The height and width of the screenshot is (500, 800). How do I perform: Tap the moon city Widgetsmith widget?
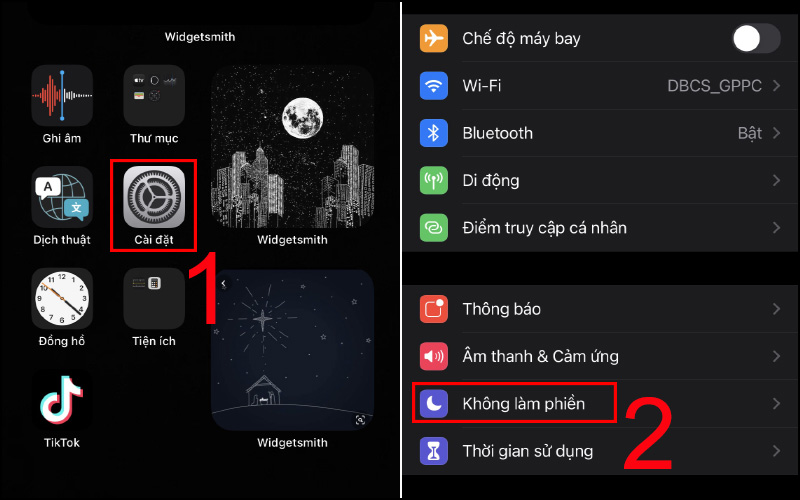click(292, 146)
